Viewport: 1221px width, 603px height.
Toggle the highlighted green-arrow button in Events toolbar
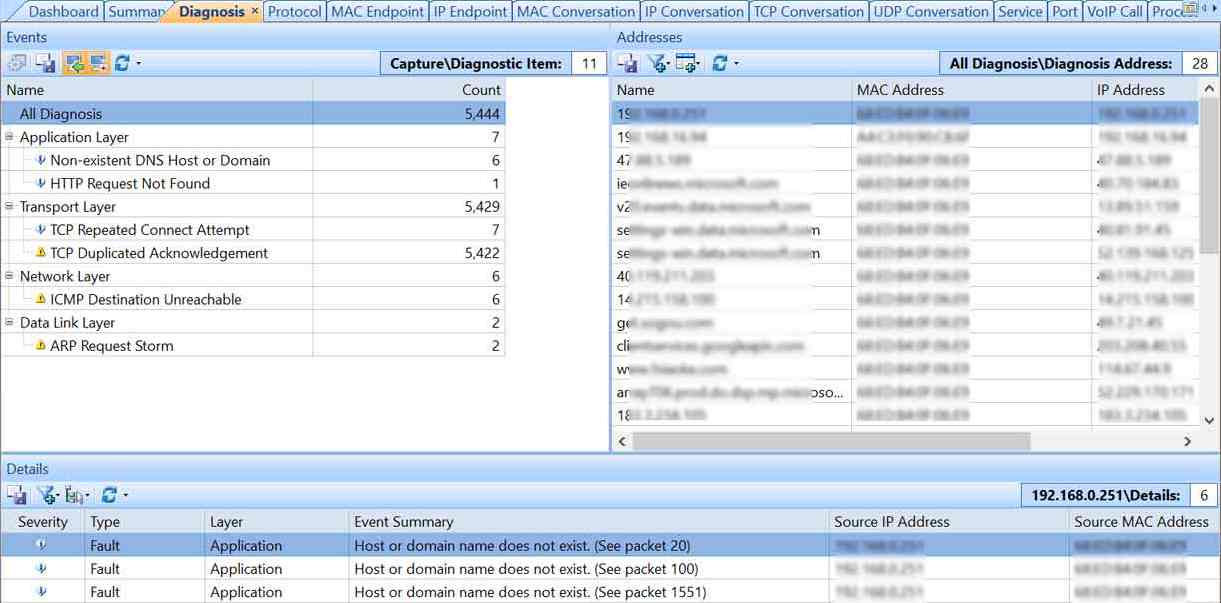click(x=73, y=63)
